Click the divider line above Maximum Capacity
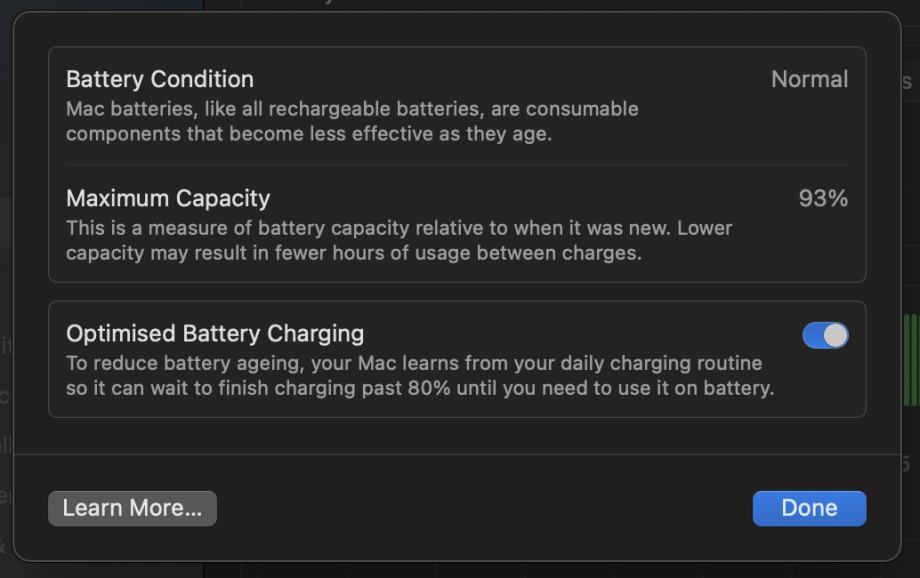Viewport: 920px width, 578px height. 456,165
